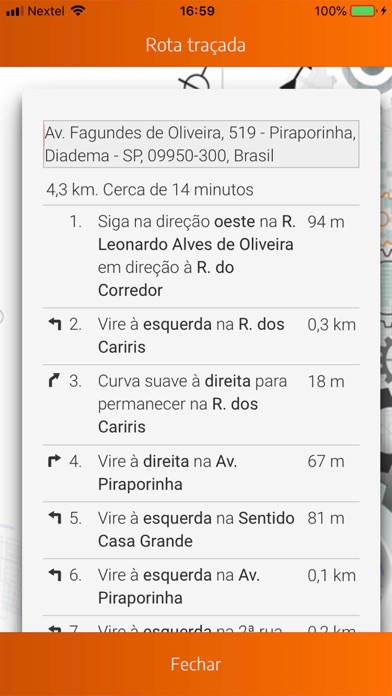Tap the Wi-Fi icon in status bar
392x696 pixels.
(78, 11)
